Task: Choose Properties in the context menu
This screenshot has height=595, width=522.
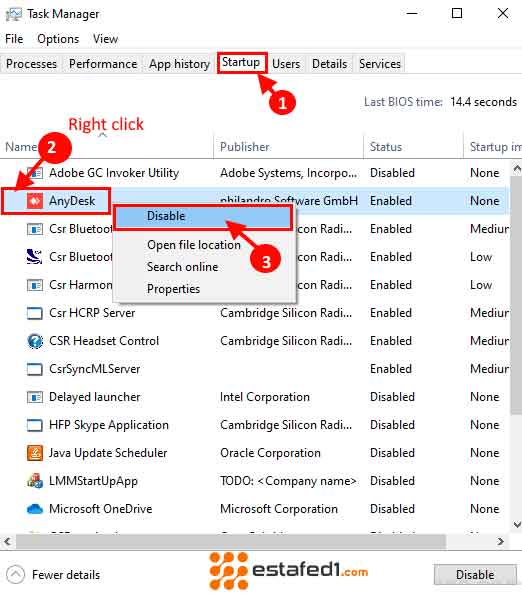Action: pos(173,289)
